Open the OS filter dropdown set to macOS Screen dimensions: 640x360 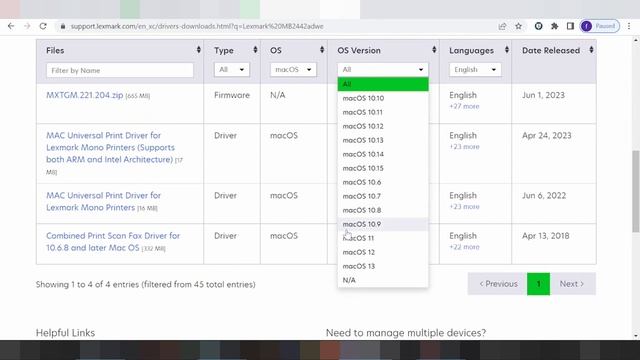(x=293, y=69)
